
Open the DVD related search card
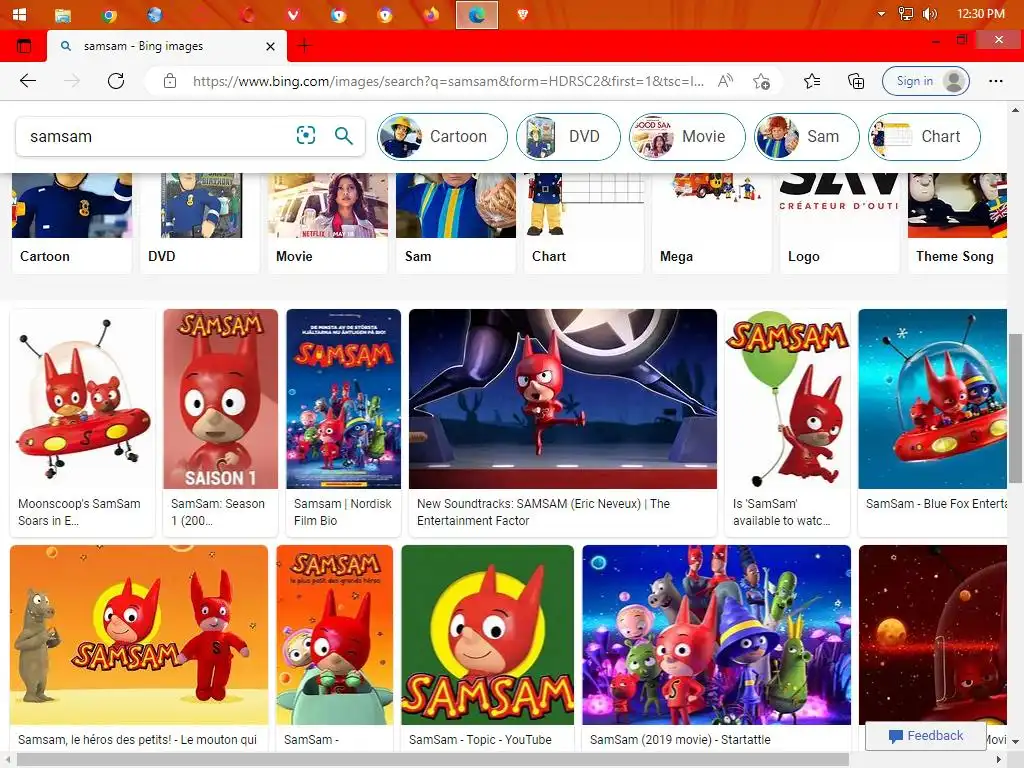click(200, 222)
